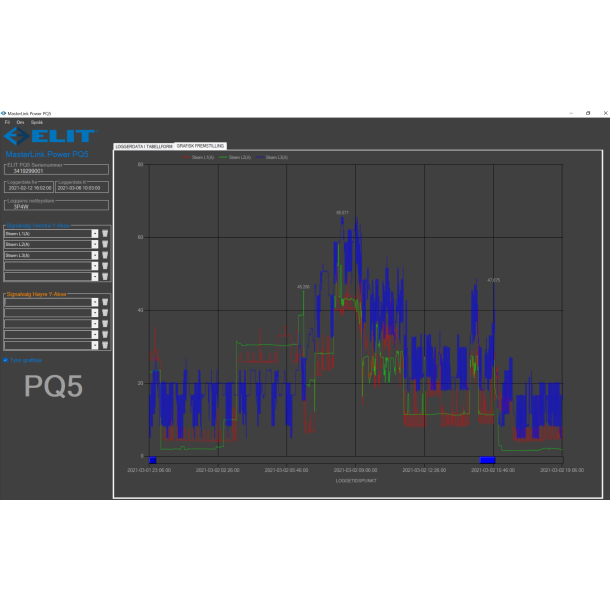Viewport: 610px width, 610px height.
Task: Click the 45,286 peak value label
Action: [303, 287]
